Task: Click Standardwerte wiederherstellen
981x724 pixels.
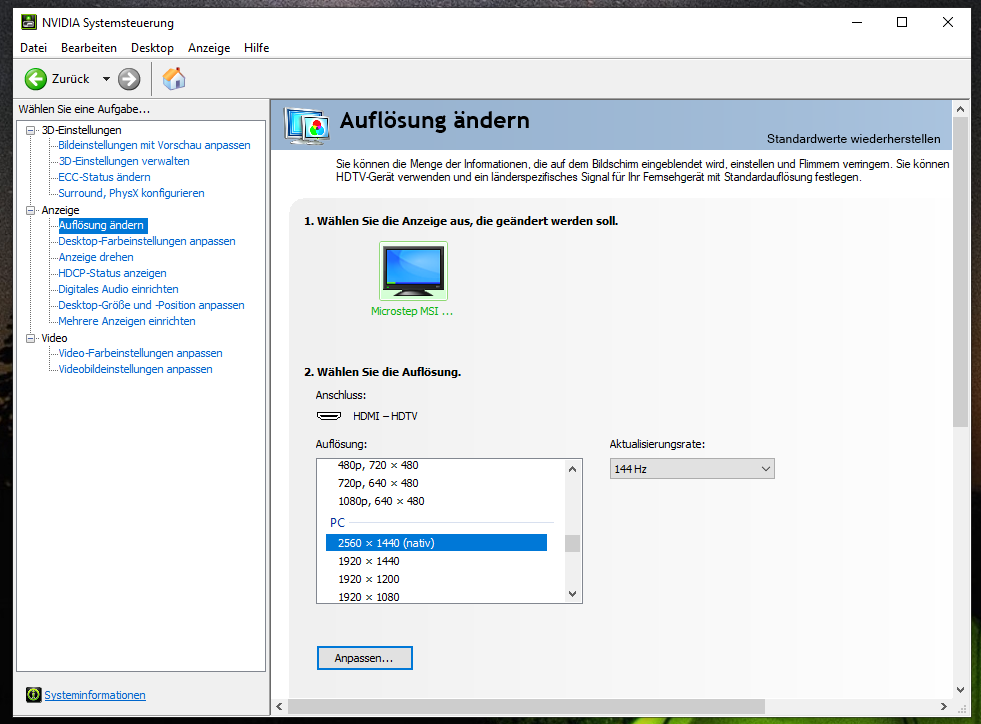Action: [853, 139]
